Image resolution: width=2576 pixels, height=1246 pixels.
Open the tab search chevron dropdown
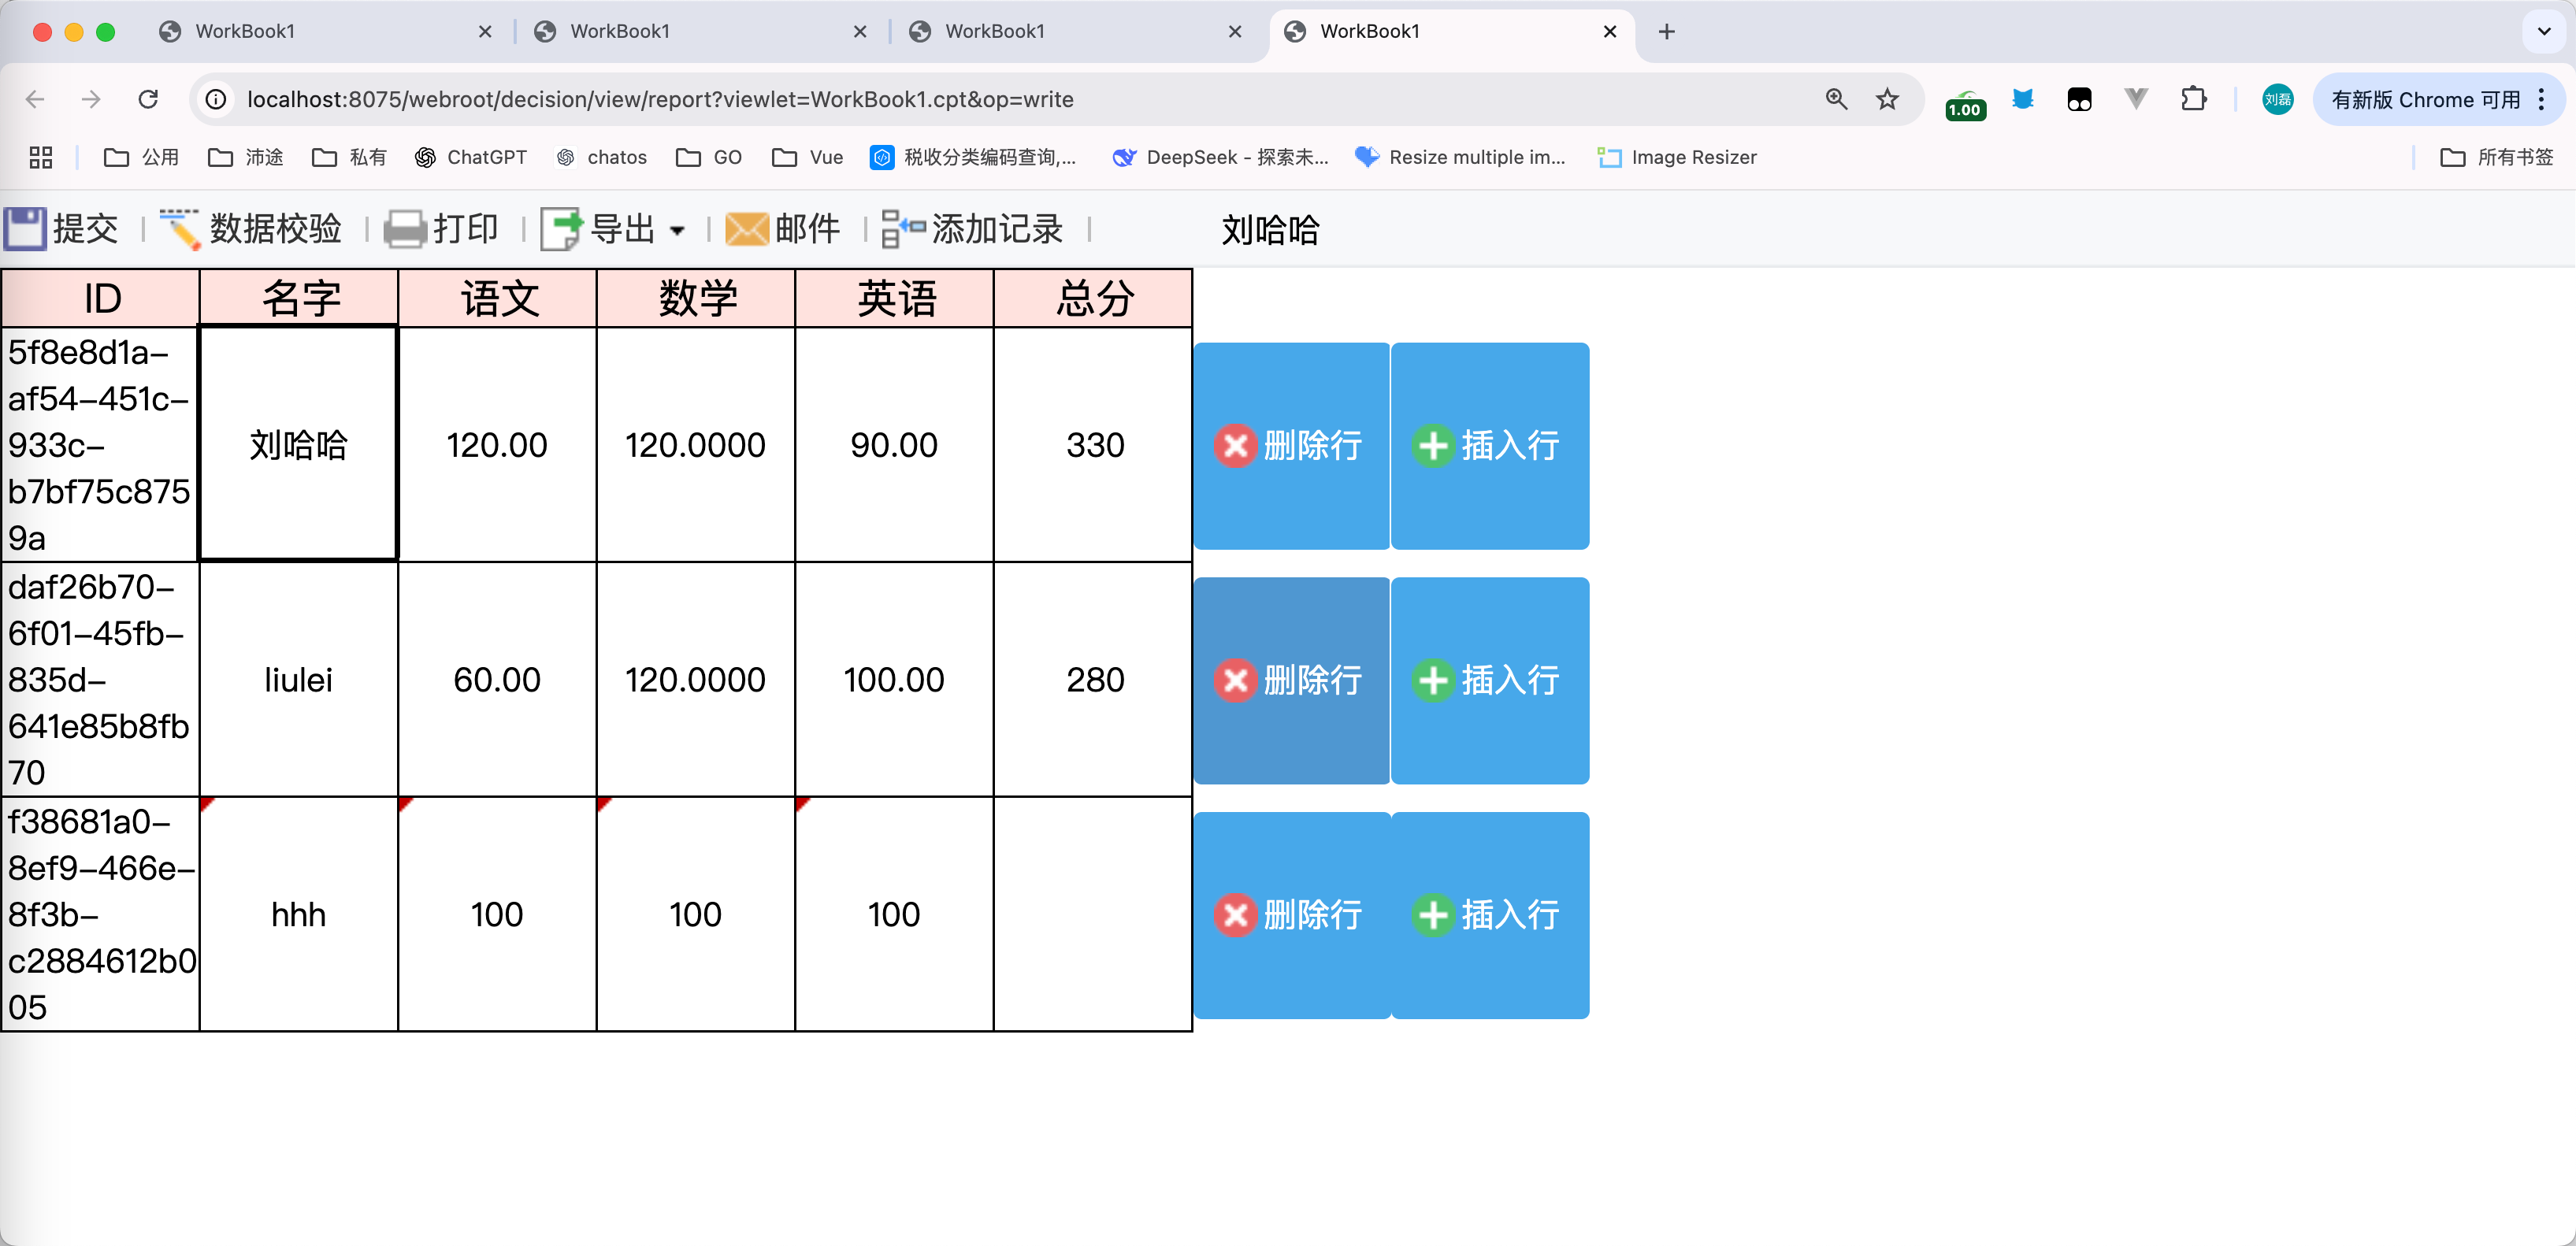(x=2544, y=31)
